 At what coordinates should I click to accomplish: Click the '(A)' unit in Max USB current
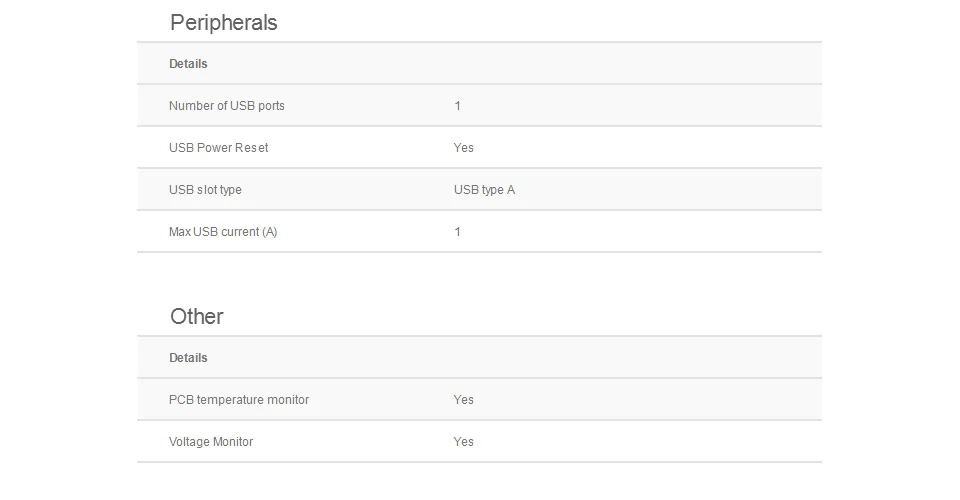[x=269, y=232]
